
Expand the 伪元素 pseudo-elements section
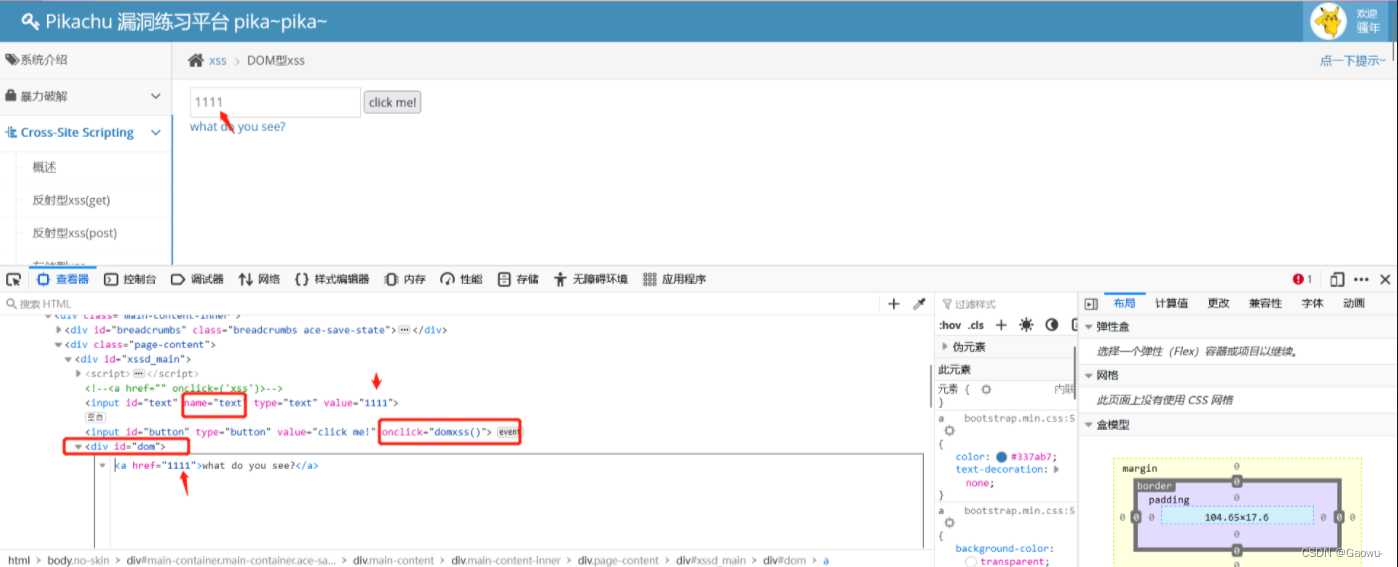[945, 347]
